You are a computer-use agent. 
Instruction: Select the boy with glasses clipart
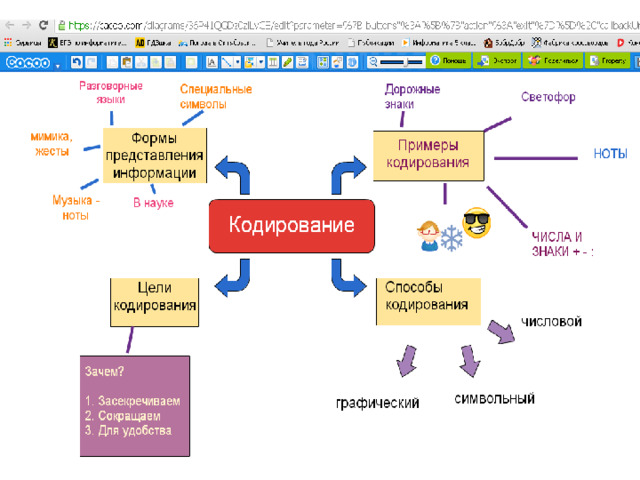[x=429, y=236]
